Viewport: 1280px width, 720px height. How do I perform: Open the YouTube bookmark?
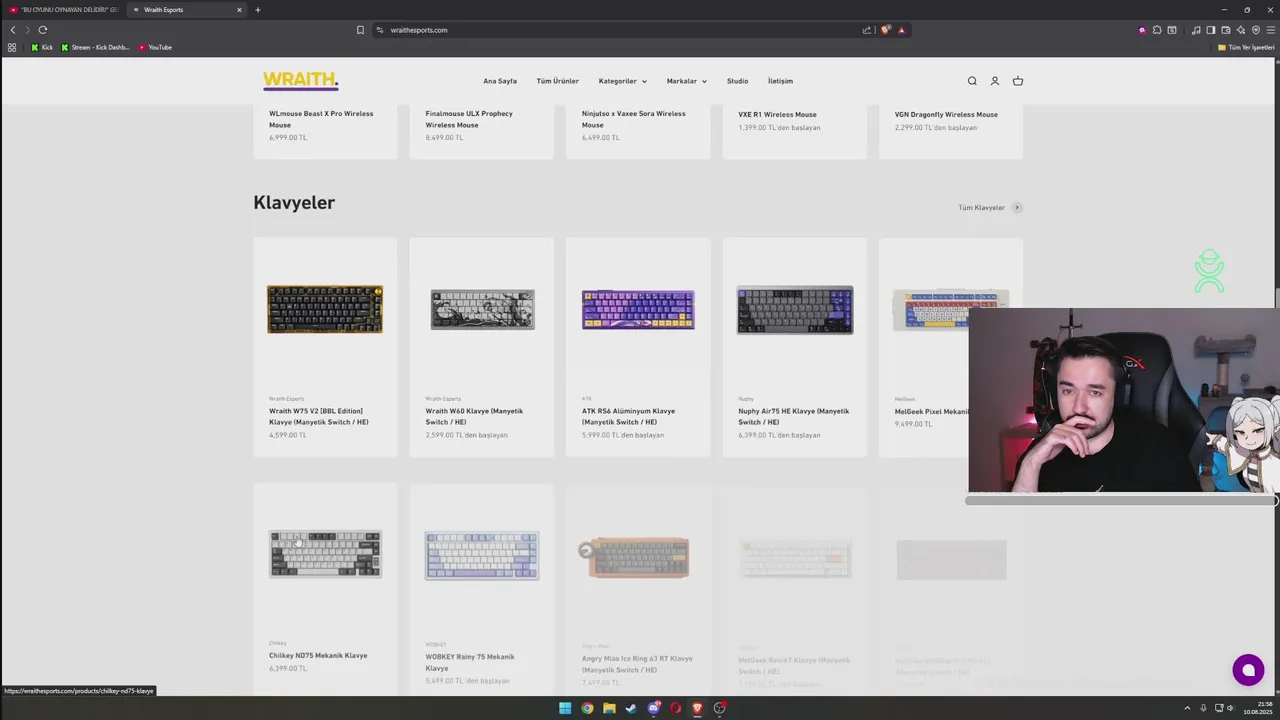coord(155,47)
